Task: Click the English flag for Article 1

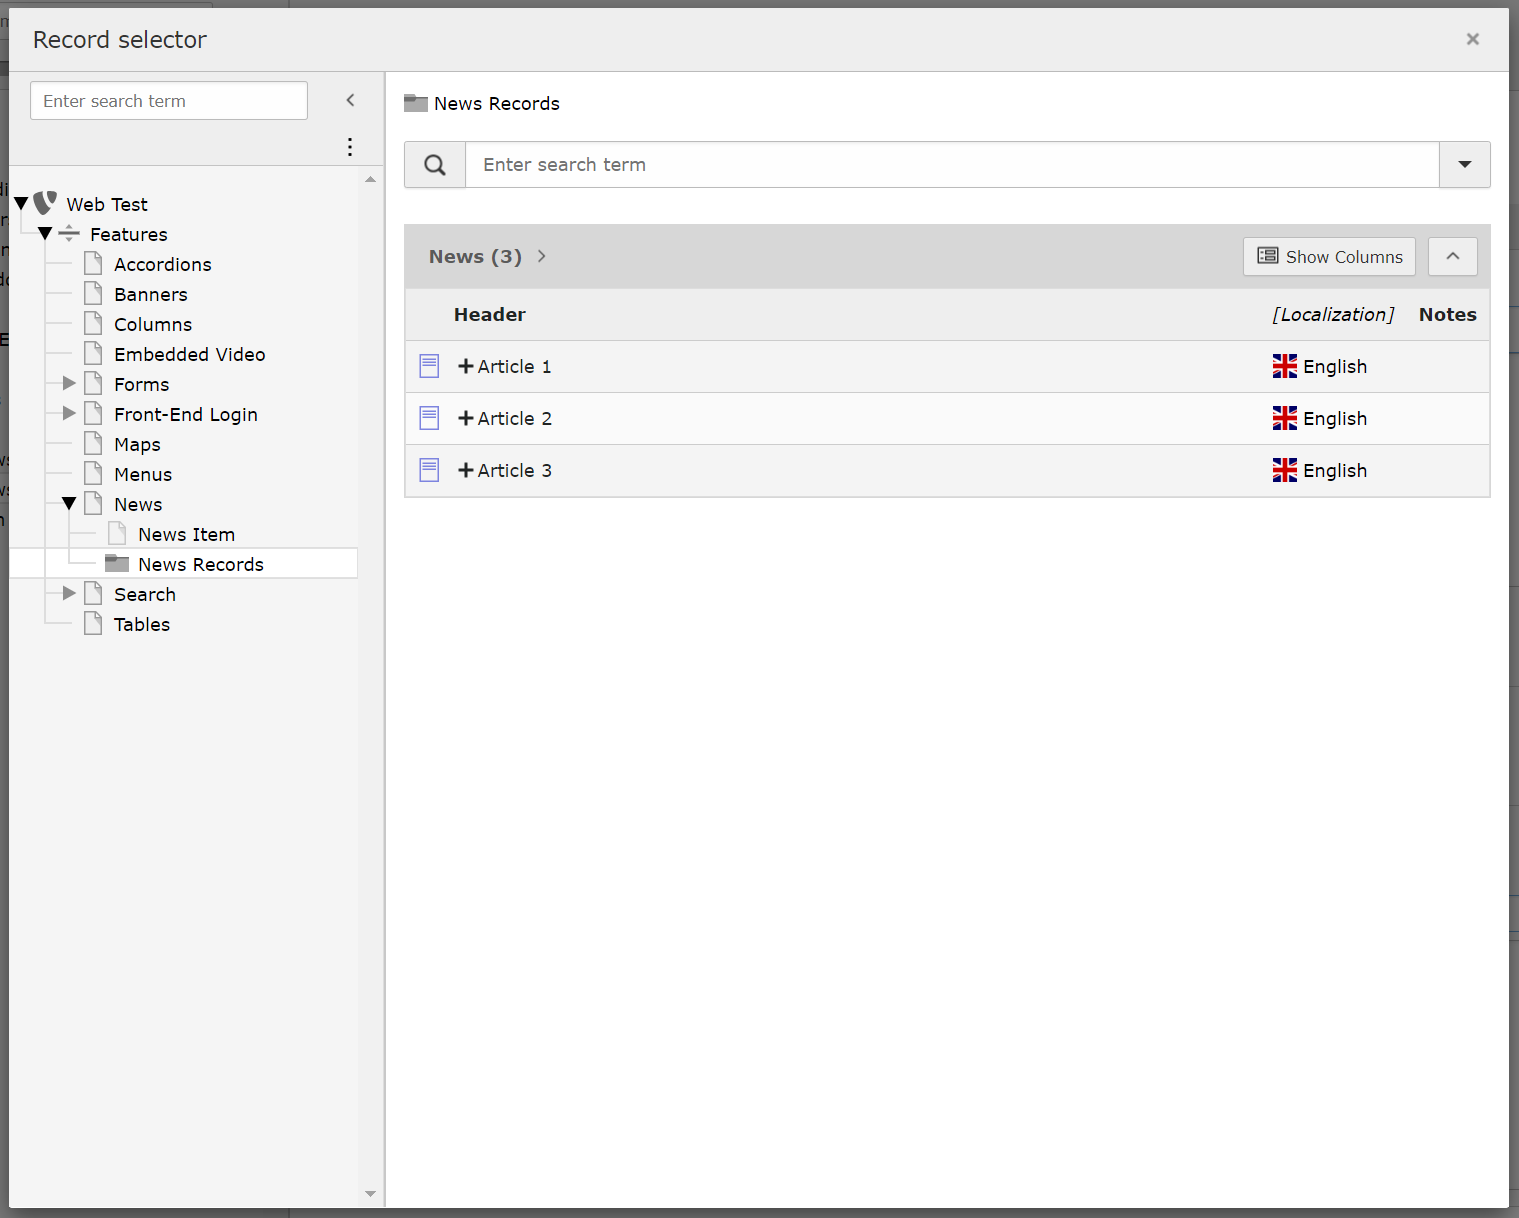Action: [x=1285, y=366]
